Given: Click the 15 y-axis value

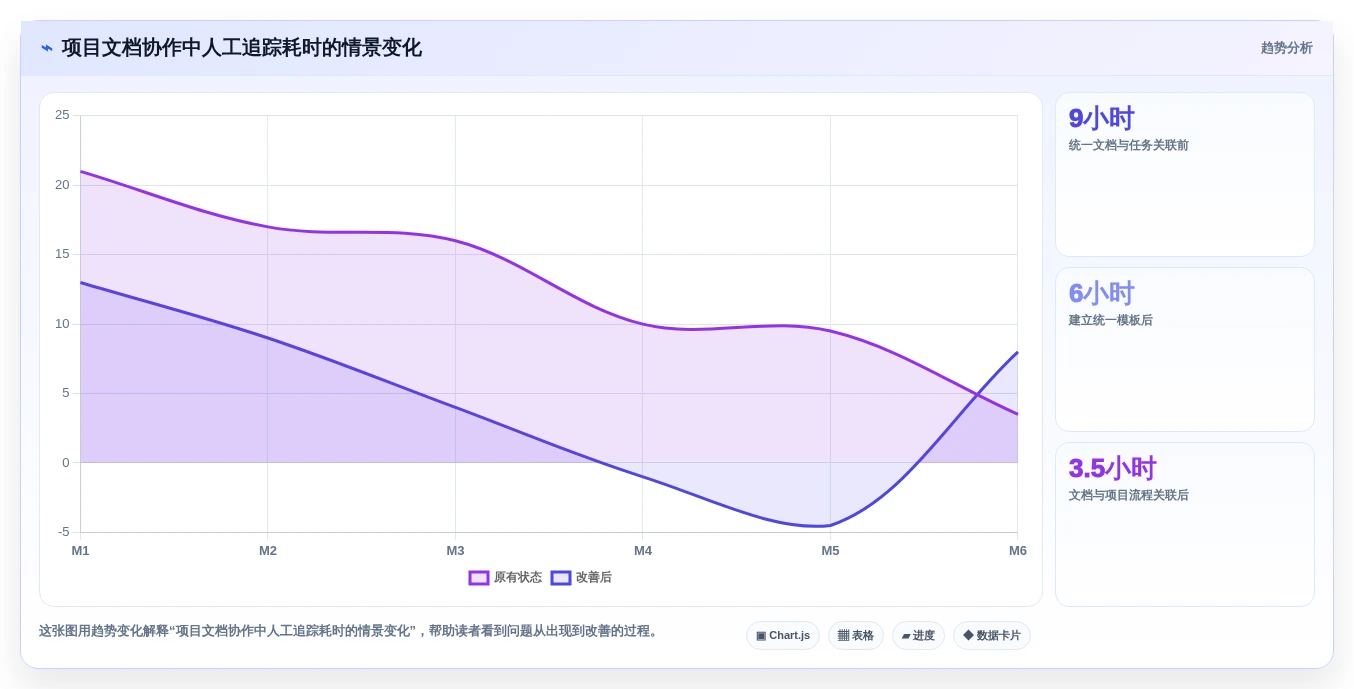Looking at the screenshot, I should pos(62,254).
